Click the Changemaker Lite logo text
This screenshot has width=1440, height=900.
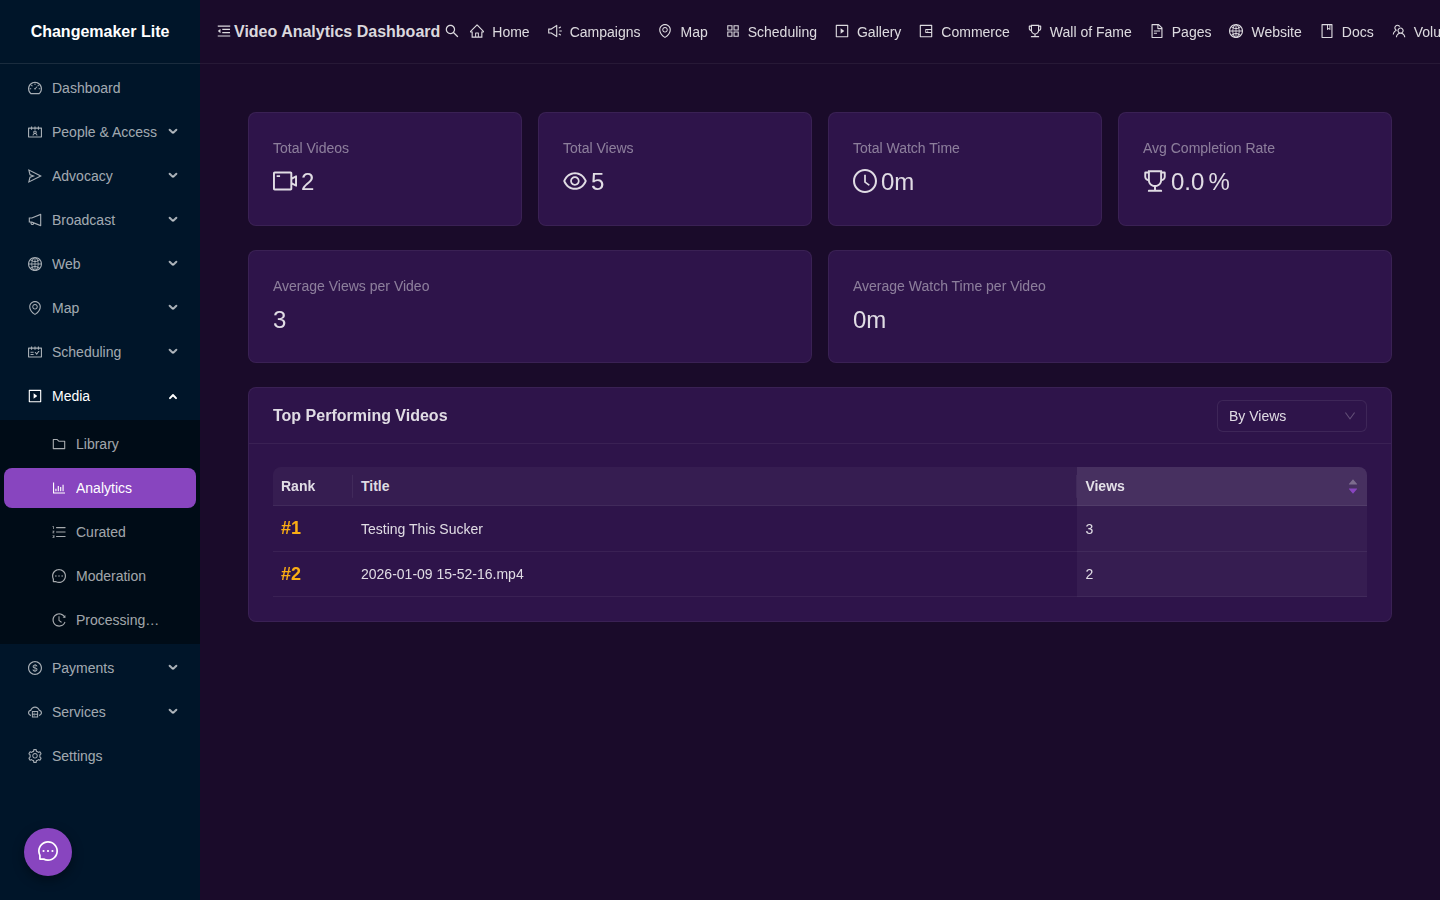tap(100, 31)
